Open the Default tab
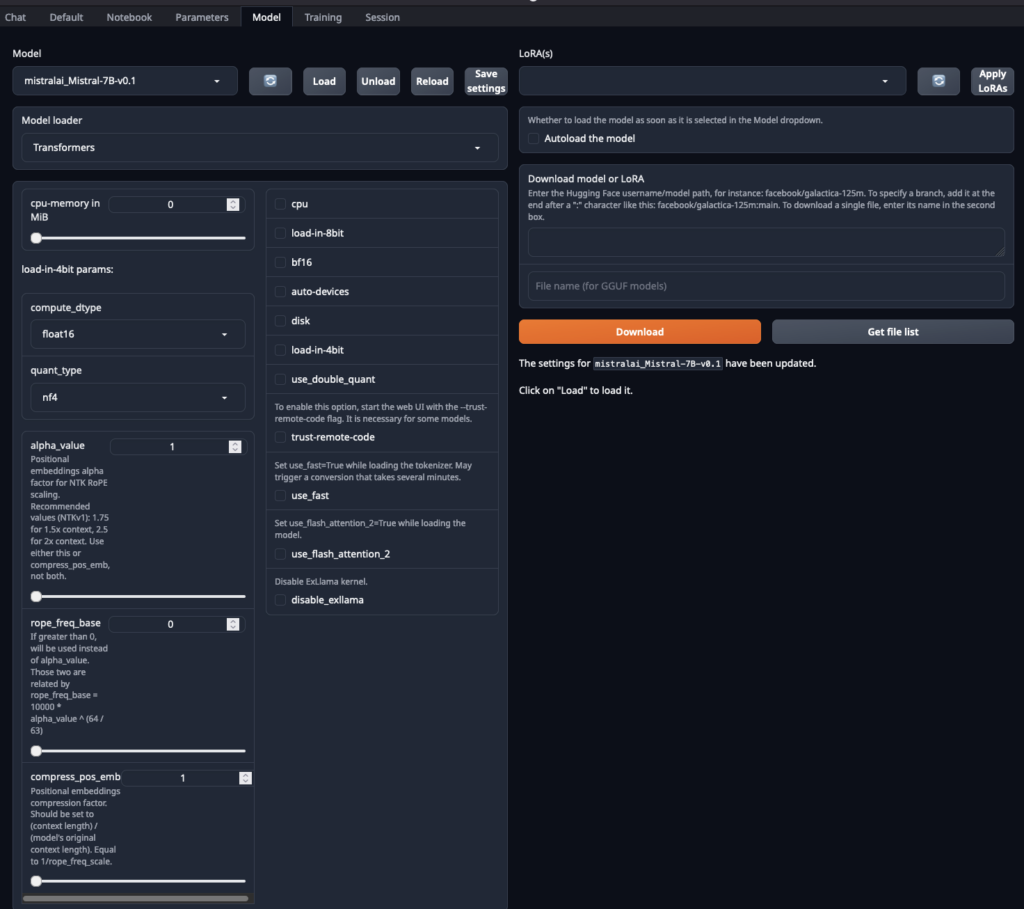This screenshot has width=1024, height=909. 66,17
